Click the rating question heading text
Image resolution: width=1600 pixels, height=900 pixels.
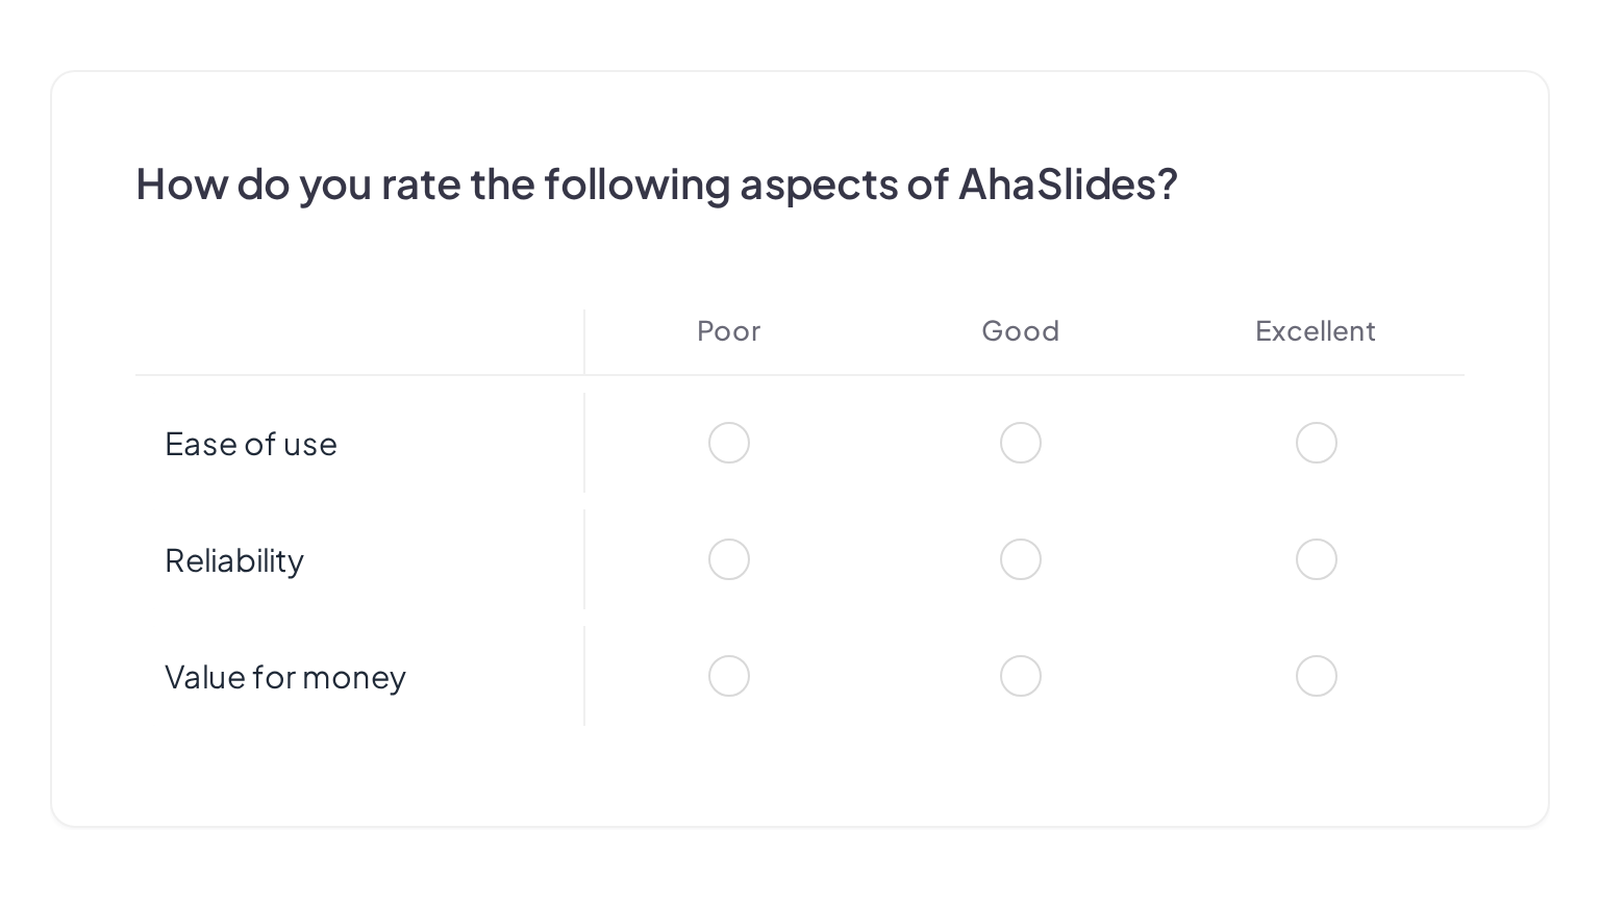(x=657, y=185)
